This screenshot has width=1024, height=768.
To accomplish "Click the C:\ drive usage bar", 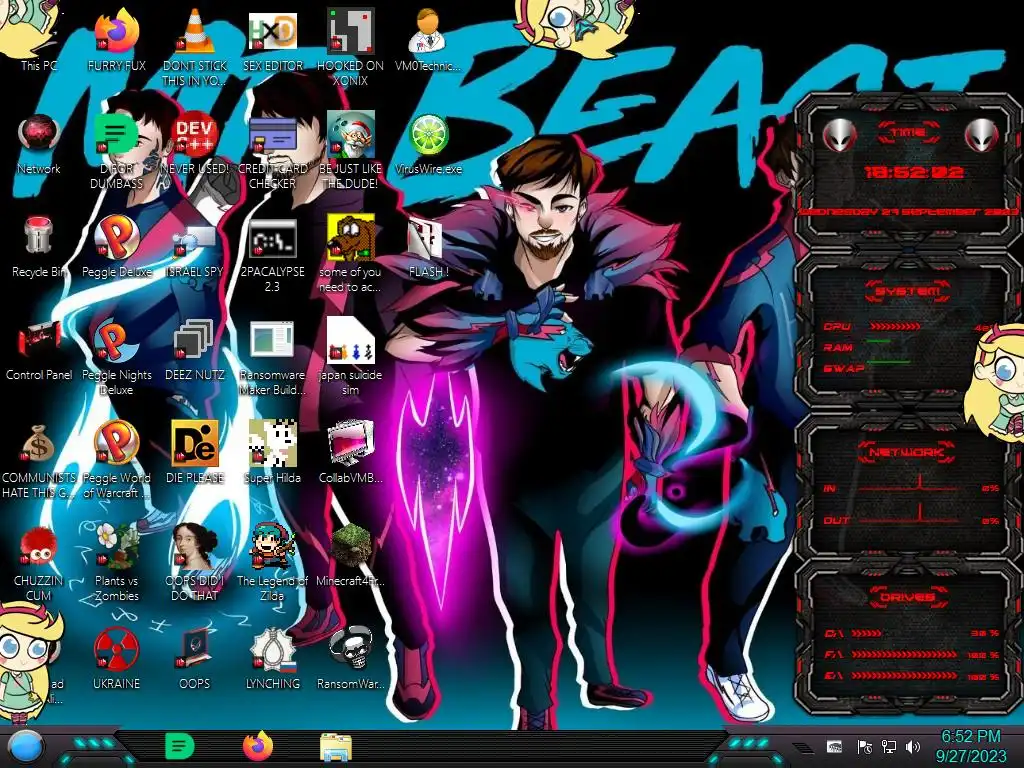I will click(x=867, y=633).
